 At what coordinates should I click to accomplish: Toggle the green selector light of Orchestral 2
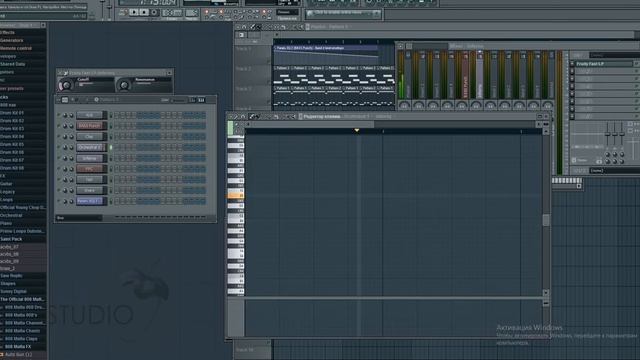point(111,147)
